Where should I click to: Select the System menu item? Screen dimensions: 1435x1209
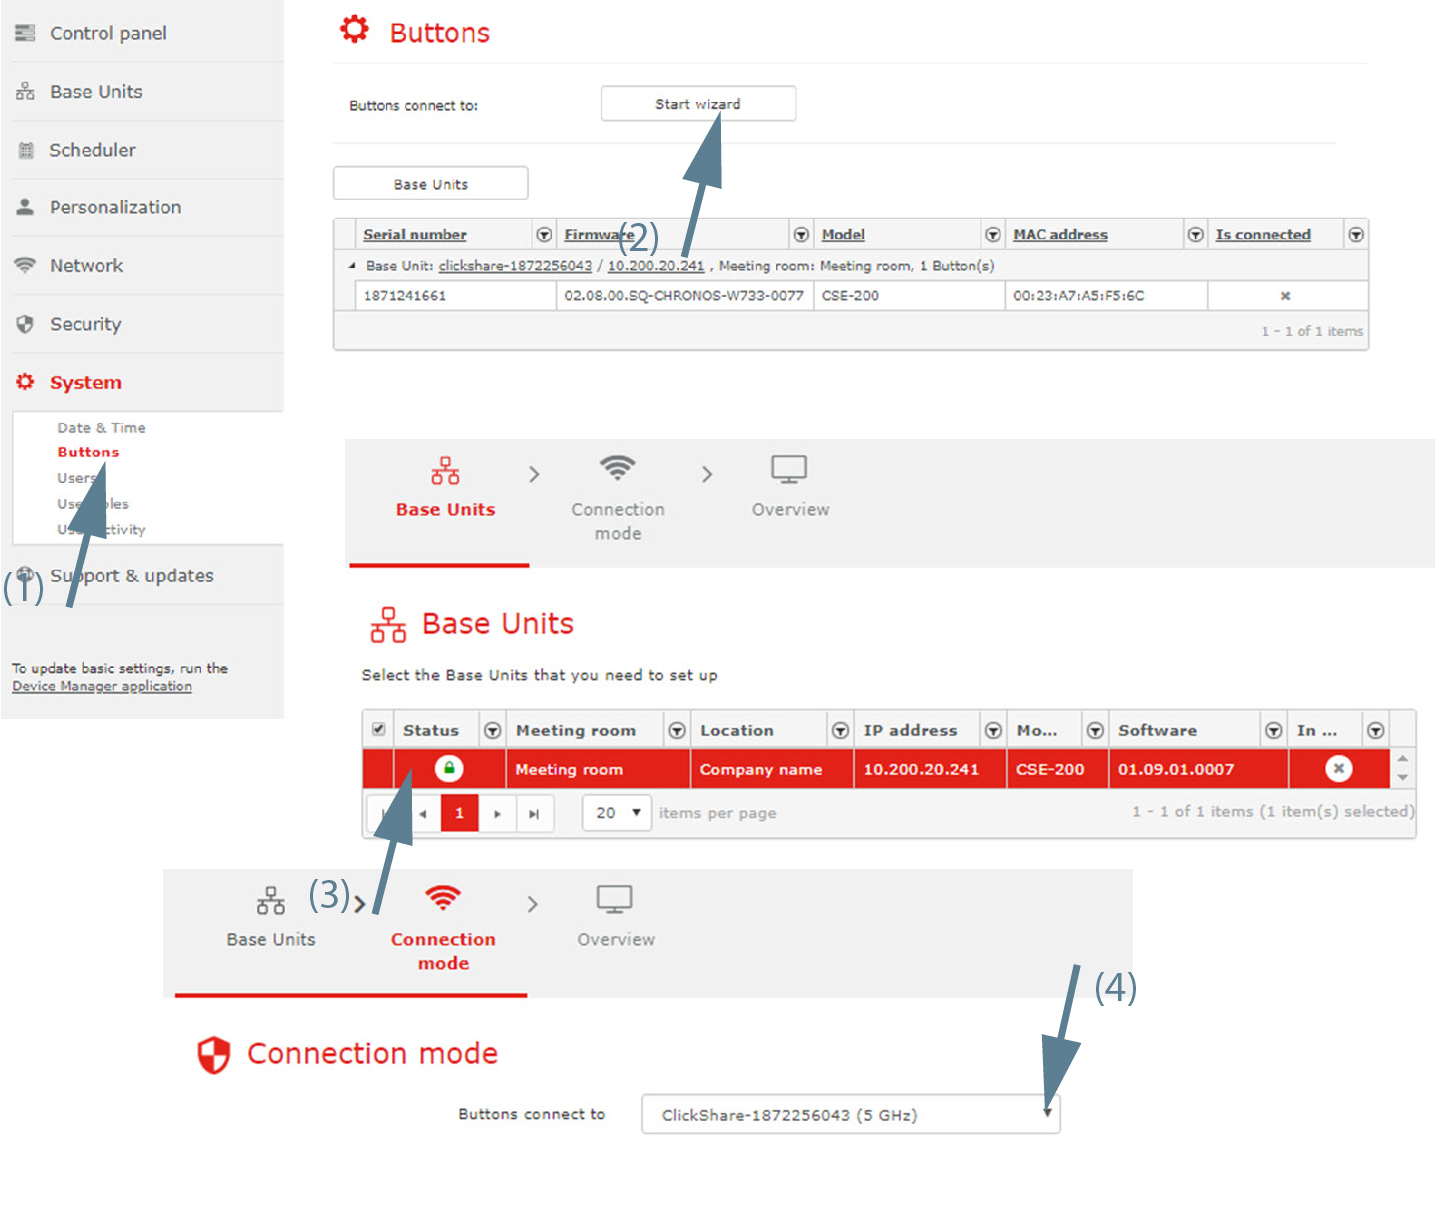(x=86, y=382)
